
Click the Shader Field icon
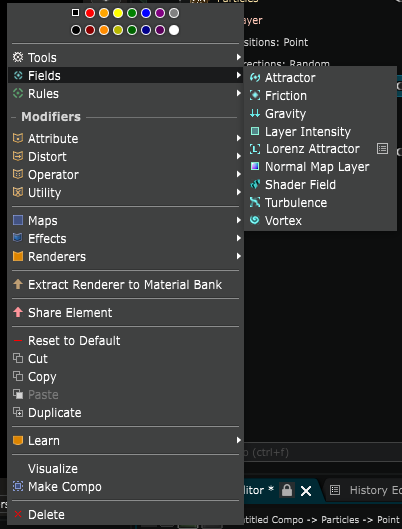255,185
